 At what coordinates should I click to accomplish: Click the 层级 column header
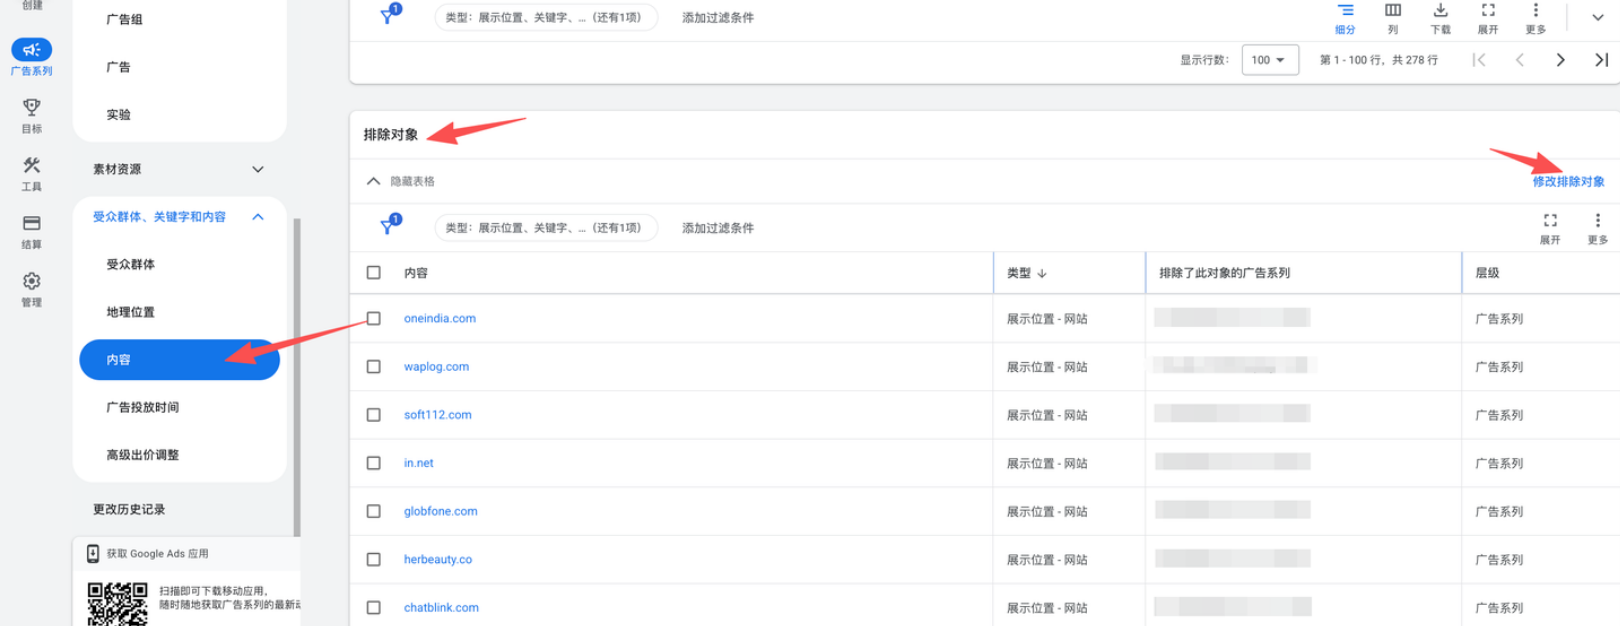[1487, 273]
